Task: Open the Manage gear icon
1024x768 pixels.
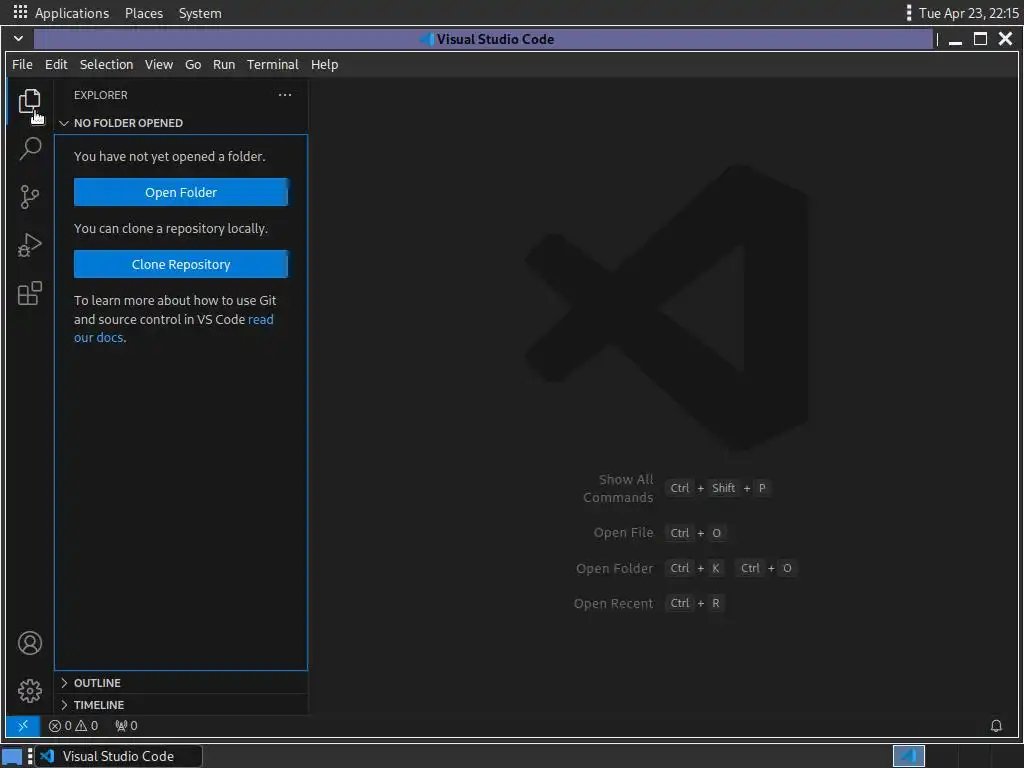Action: [x=29, y=691]
